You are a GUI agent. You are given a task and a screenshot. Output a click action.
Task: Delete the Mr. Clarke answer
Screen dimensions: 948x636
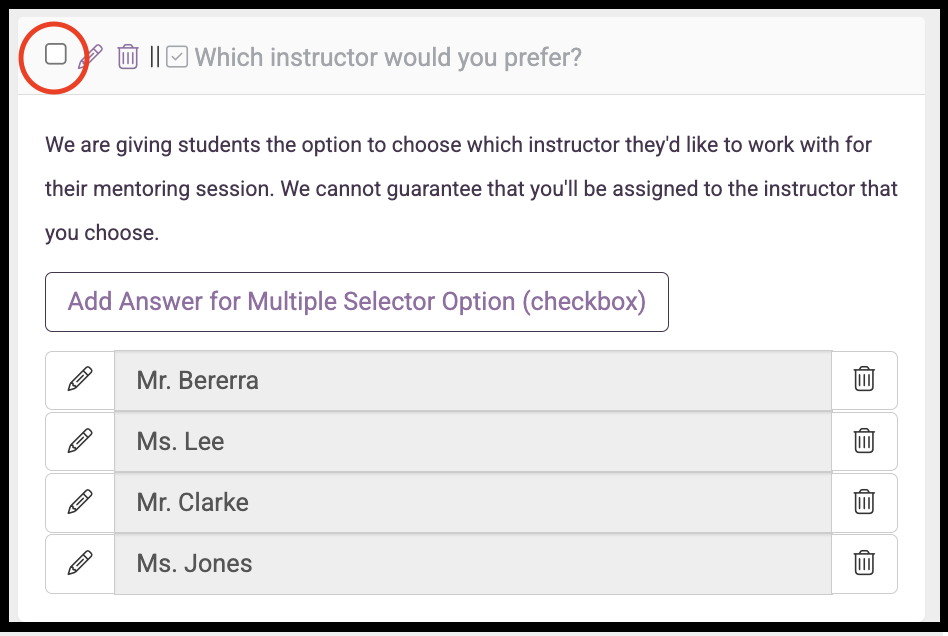(864, 502)
